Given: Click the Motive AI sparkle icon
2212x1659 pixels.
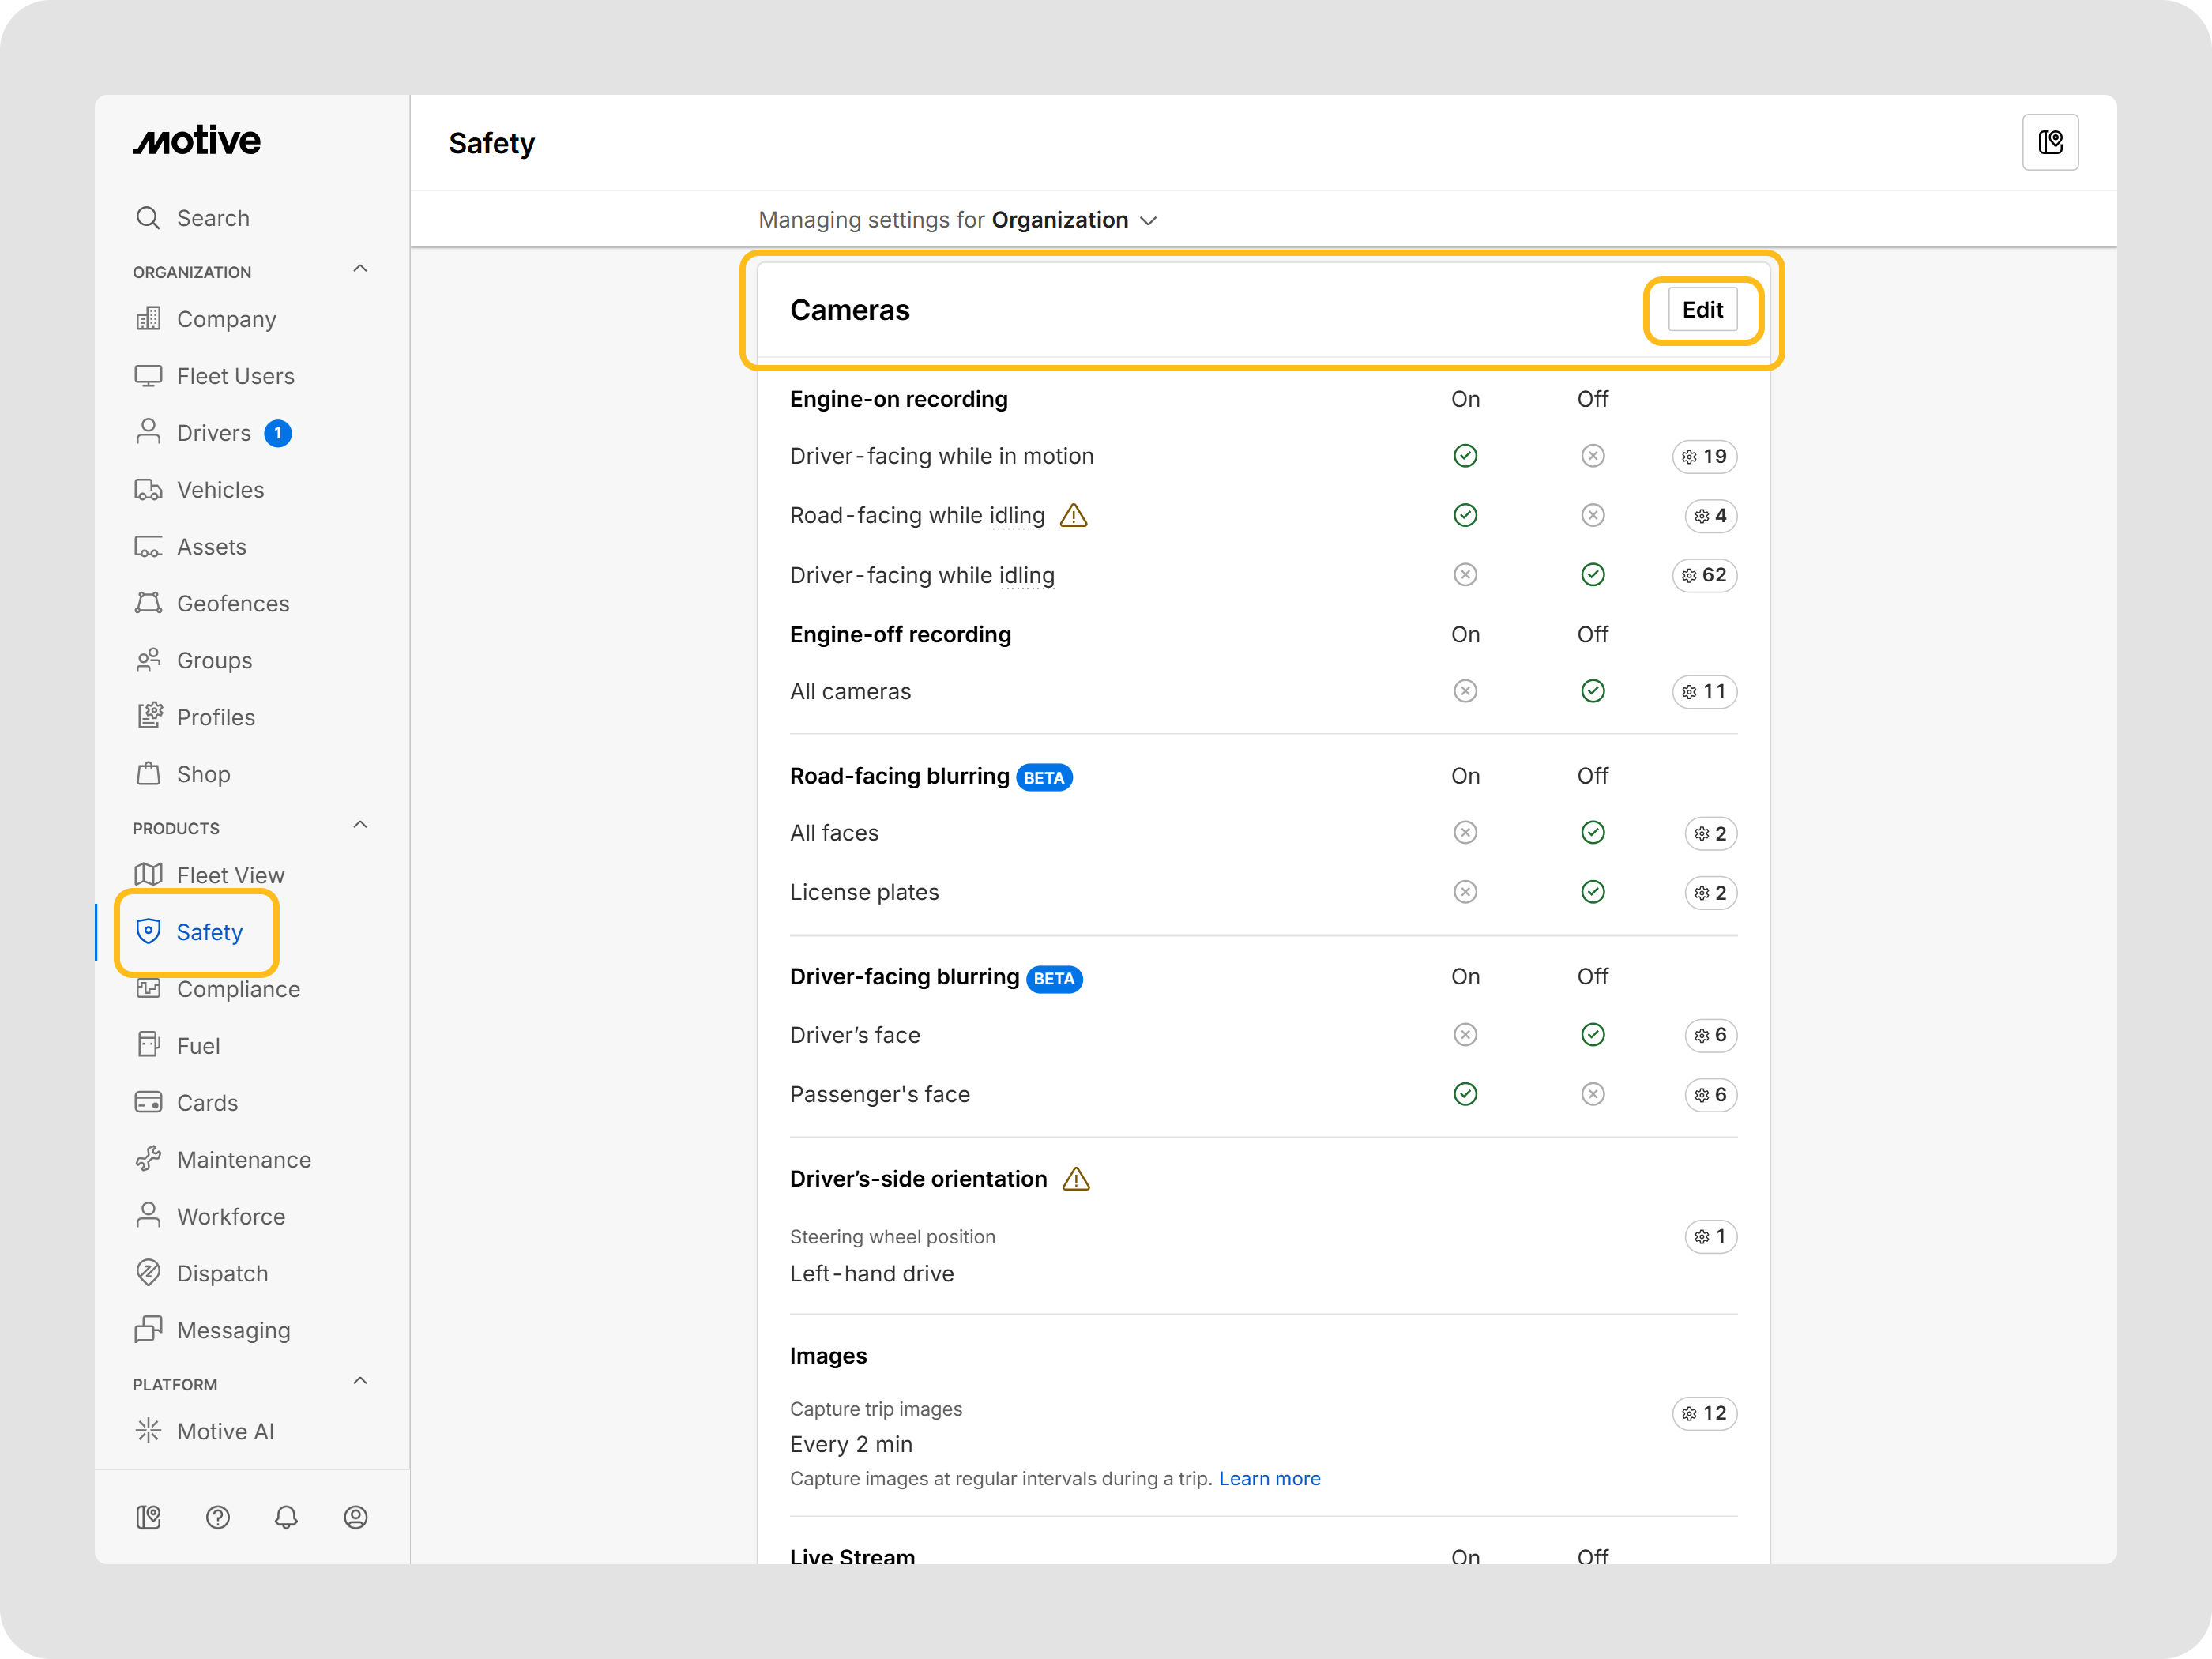Looking at the screenshot, I should click(x=148, y=1431).
